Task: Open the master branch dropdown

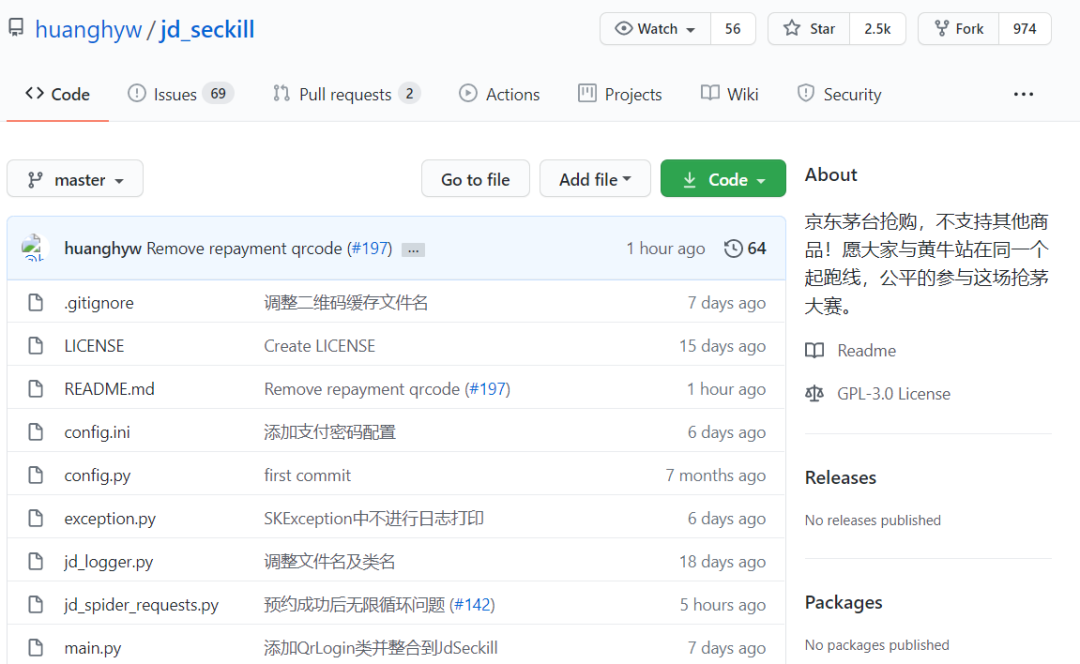Action: point(75,179)
